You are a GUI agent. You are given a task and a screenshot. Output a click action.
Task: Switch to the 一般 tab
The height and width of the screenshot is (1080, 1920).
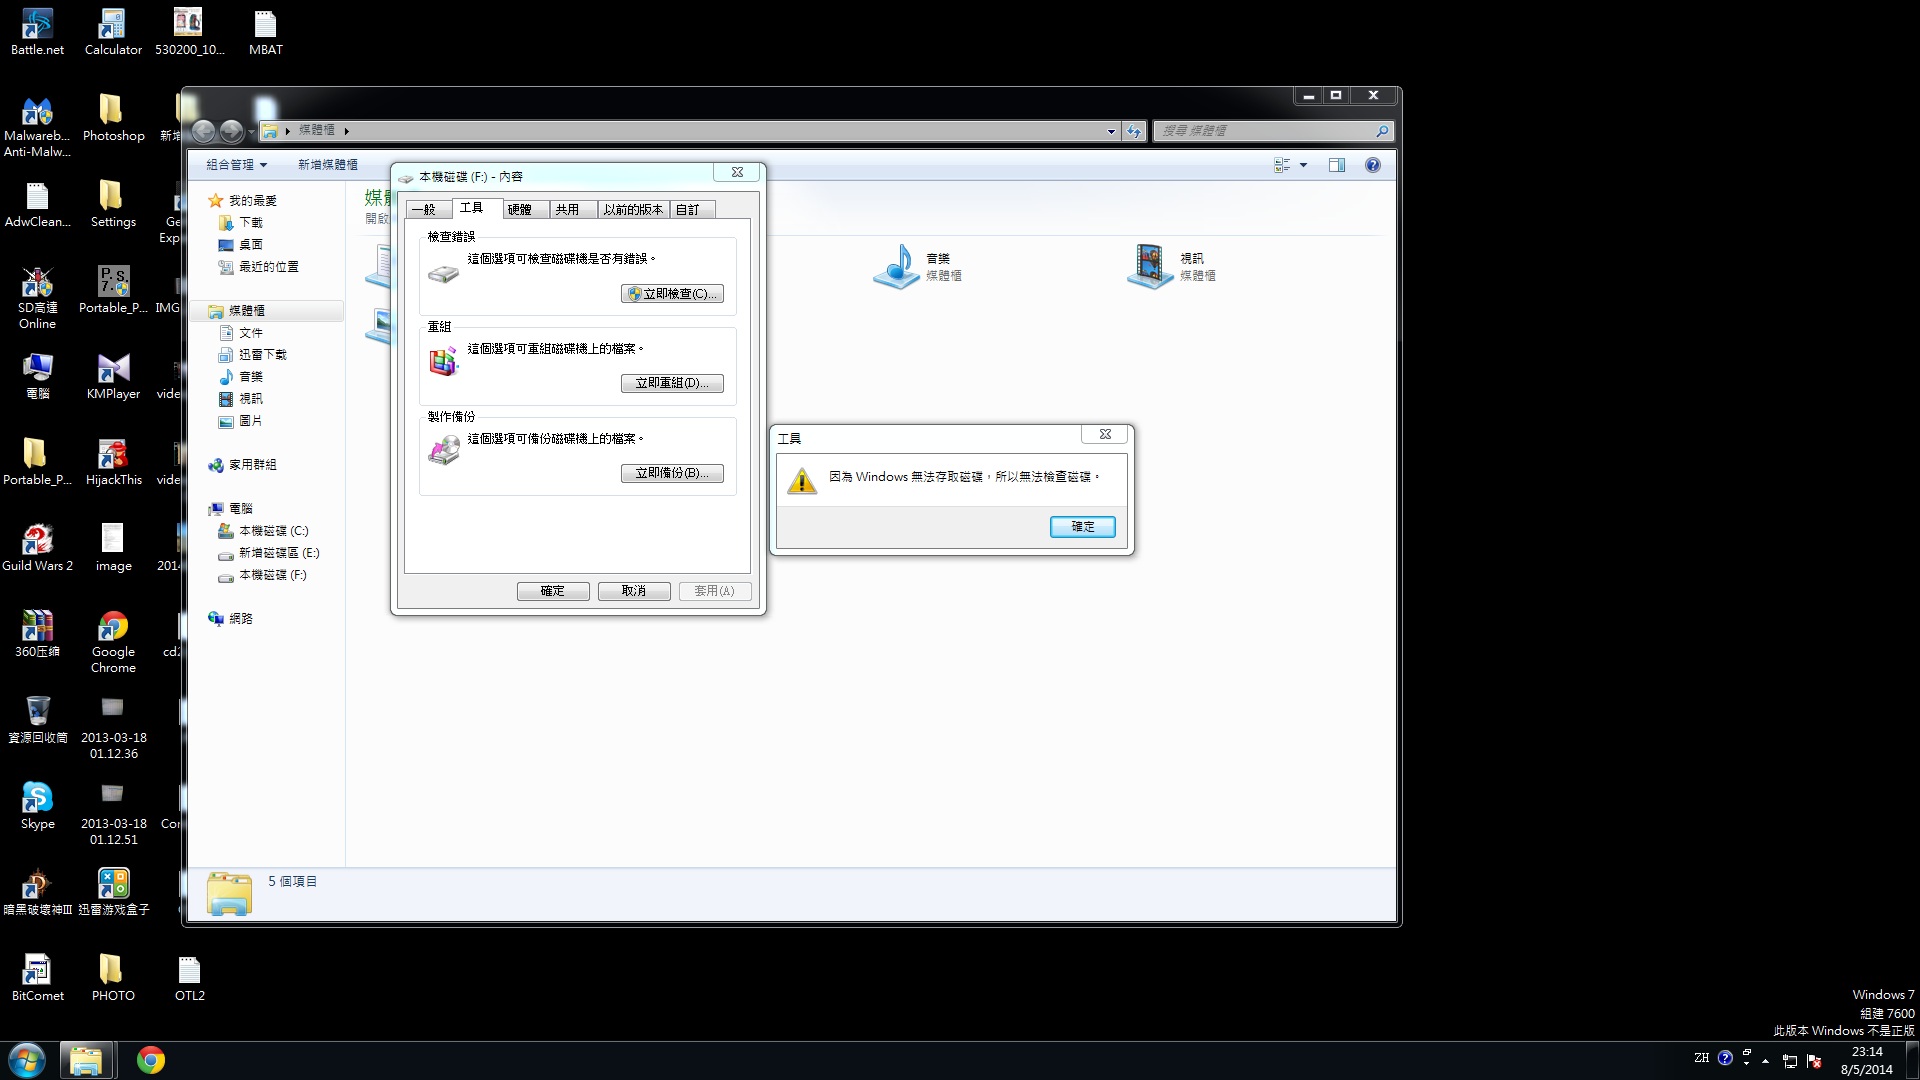click(424, 210)
